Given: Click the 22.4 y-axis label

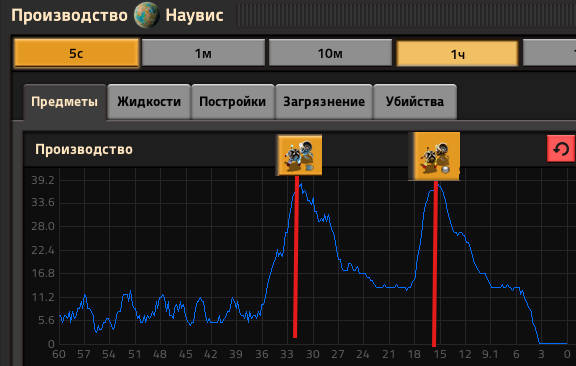Looking at the screenshot, I should [x=43, y=250].
